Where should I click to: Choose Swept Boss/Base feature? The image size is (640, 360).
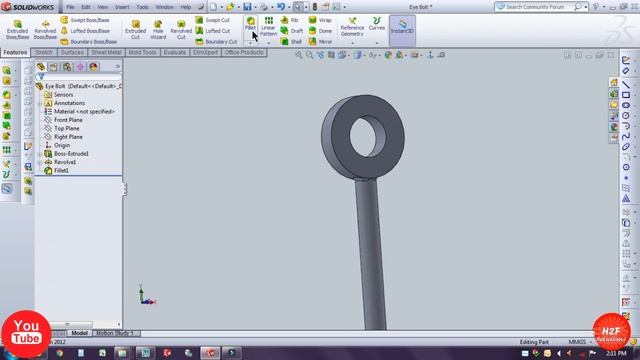(x=85, y=20)
